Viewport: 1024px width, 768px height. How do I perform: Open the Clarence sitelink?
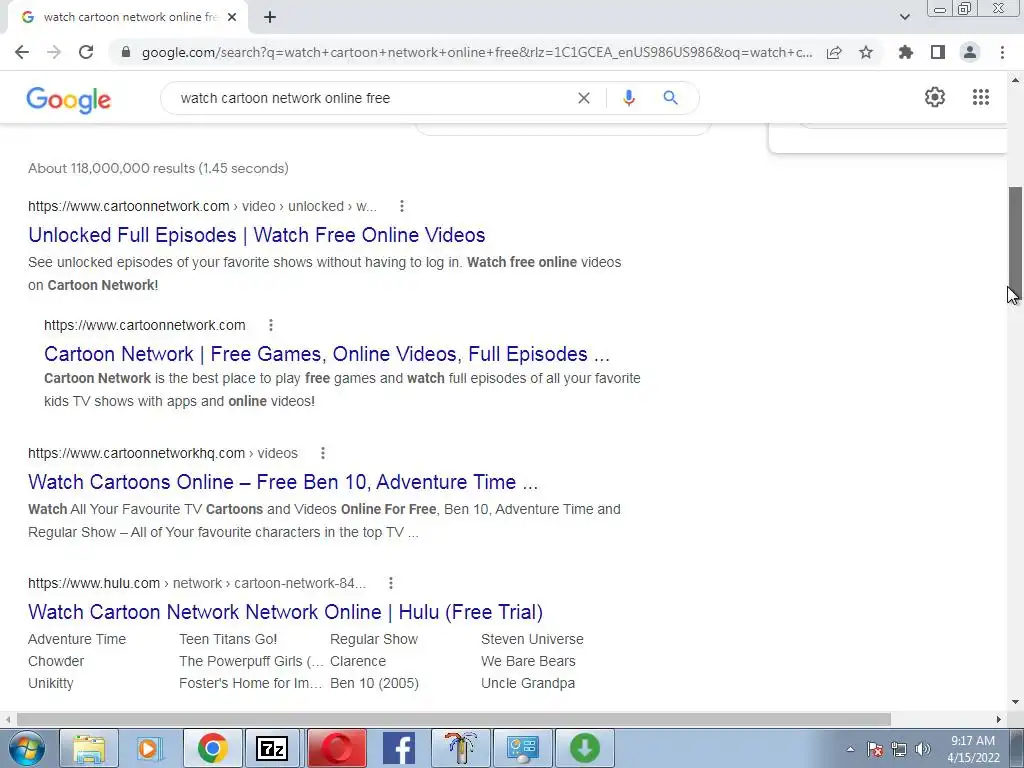pyautogui.click(x=358, y=662)
